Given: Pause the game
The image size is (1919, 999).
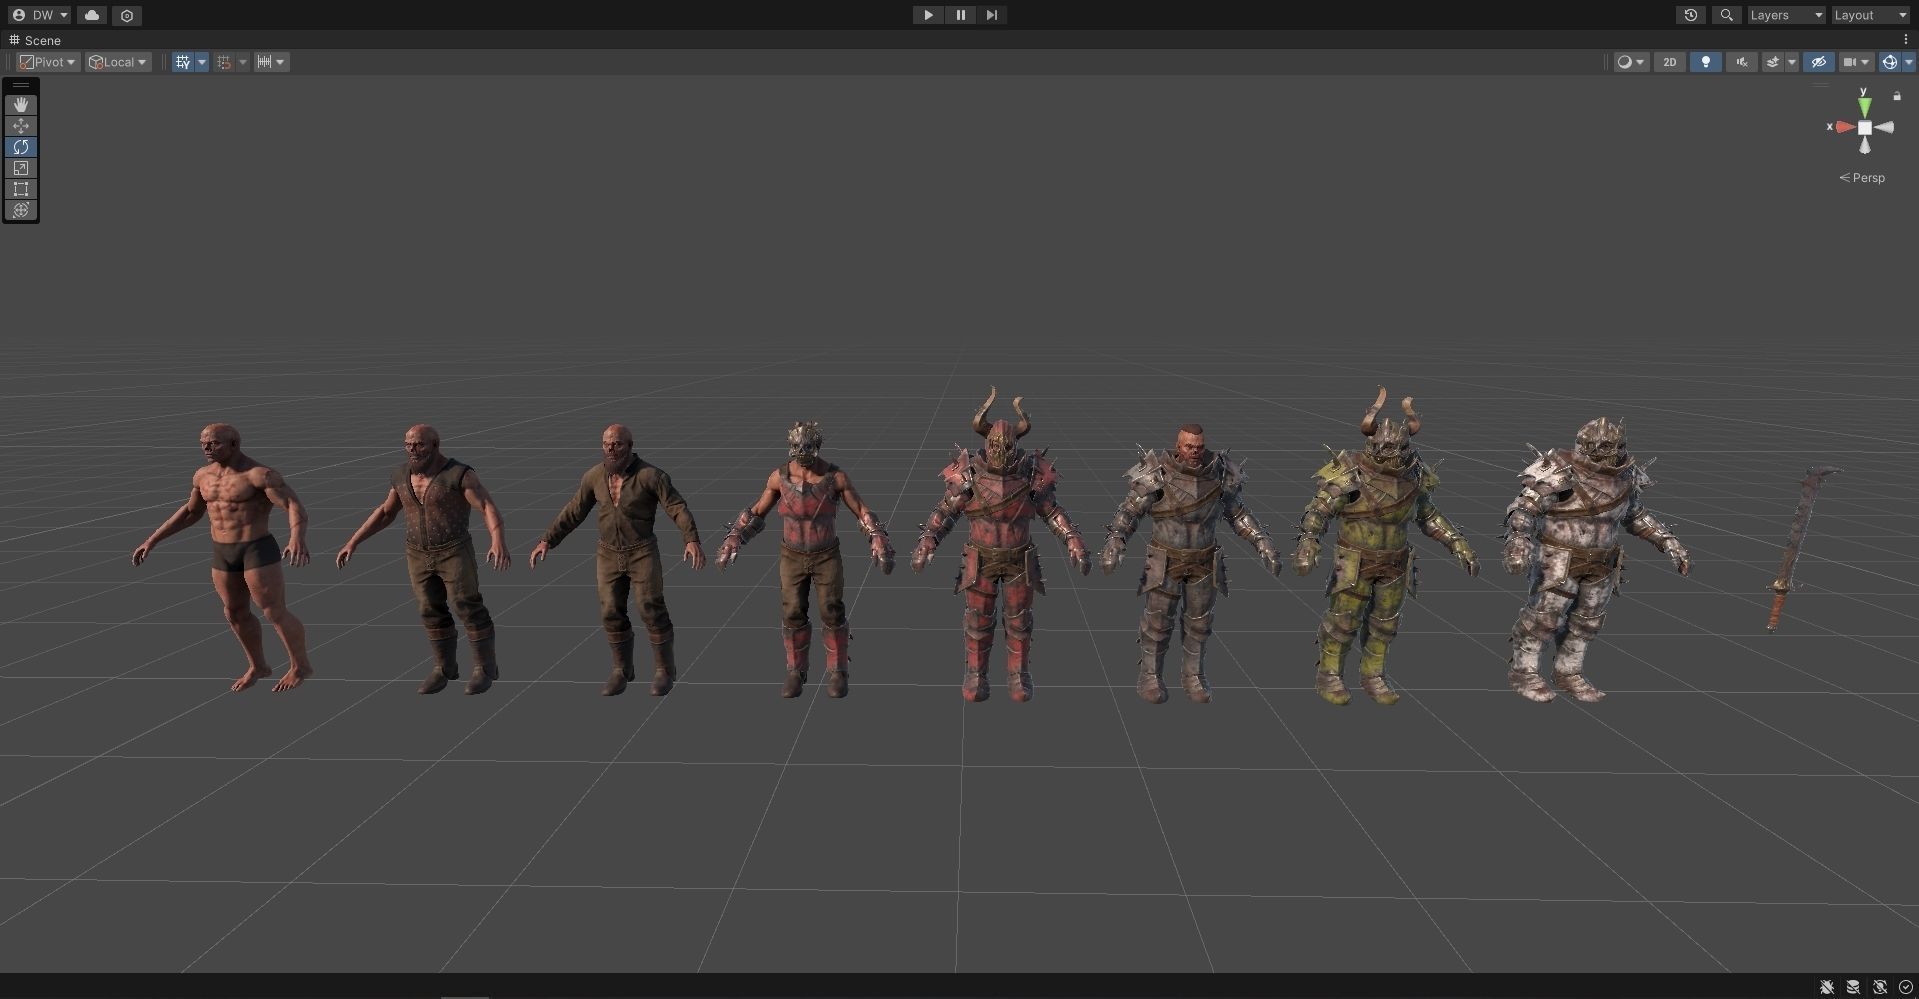Looking at the screenshot, I should pos(960,15).
